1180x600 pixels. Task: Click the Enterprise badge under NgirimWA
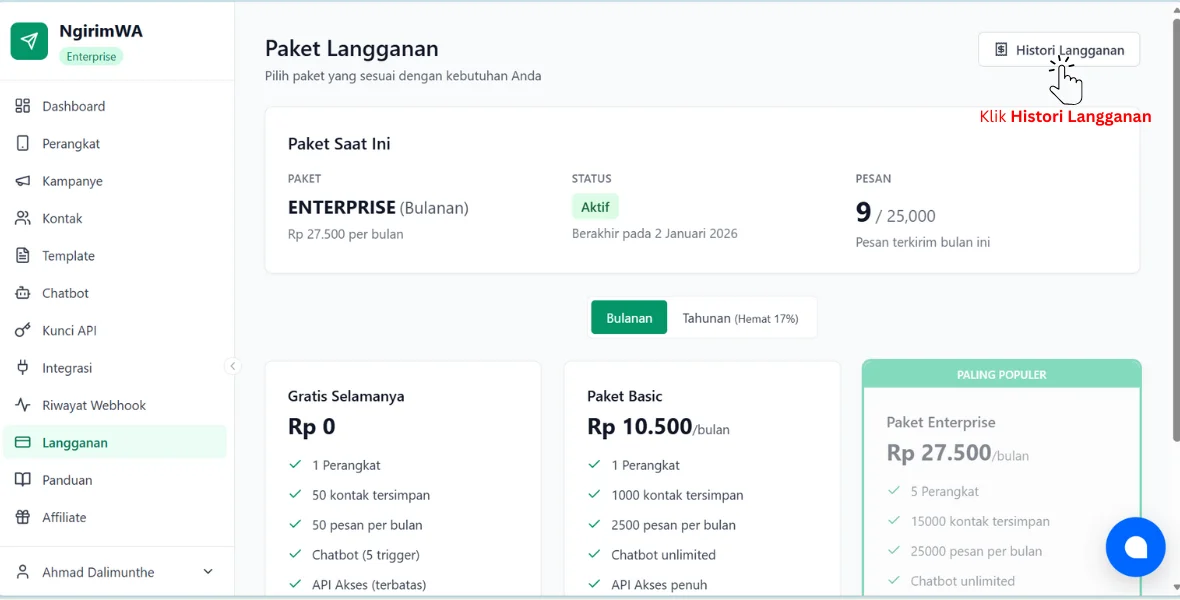pyautogui.click(x=91, y=56)
